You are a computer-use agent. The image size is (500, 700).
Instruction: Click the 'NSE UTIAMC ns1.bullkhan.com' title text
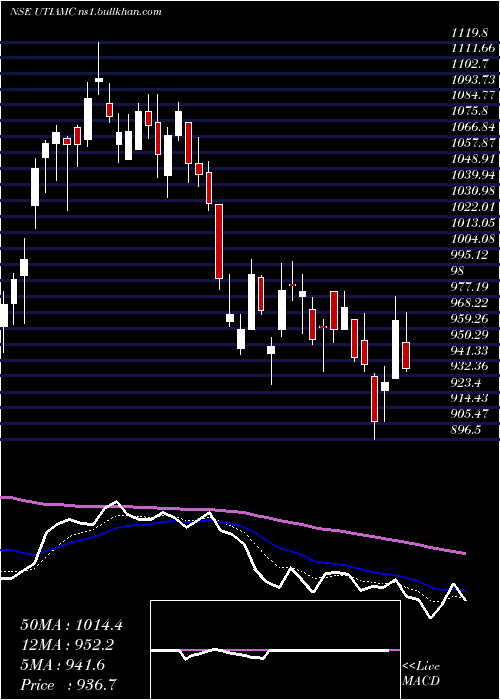(85, 12)
